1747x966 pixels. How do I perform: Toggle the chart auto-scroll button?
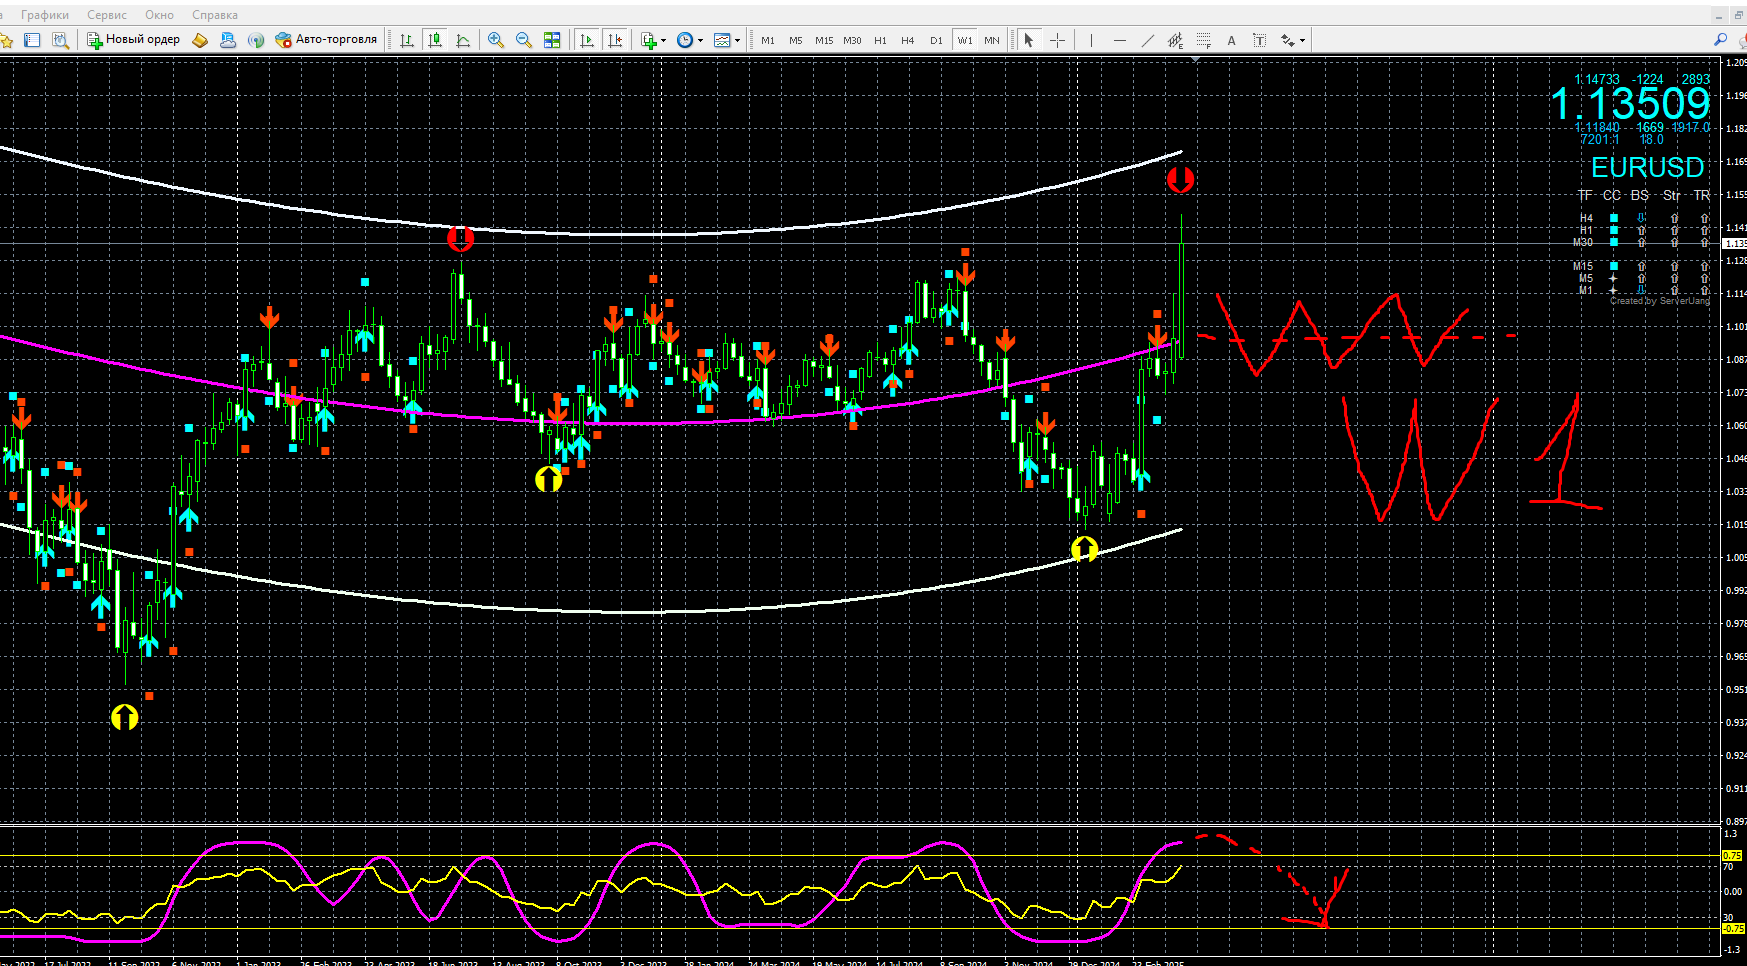[587, 40]
